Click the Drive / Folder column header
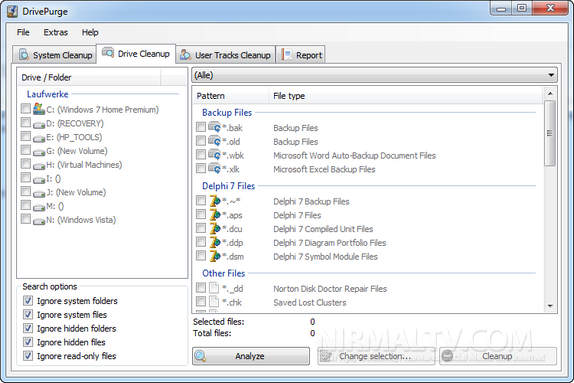Image resolution: width=574 pixels, height=383 pixels. tap(89, 78)
